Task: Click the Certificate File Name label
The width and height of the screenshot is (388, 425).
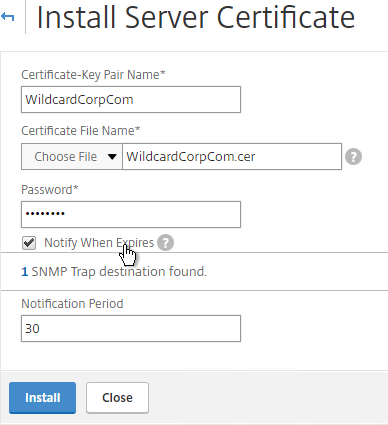Action: (x=81, y=131)
